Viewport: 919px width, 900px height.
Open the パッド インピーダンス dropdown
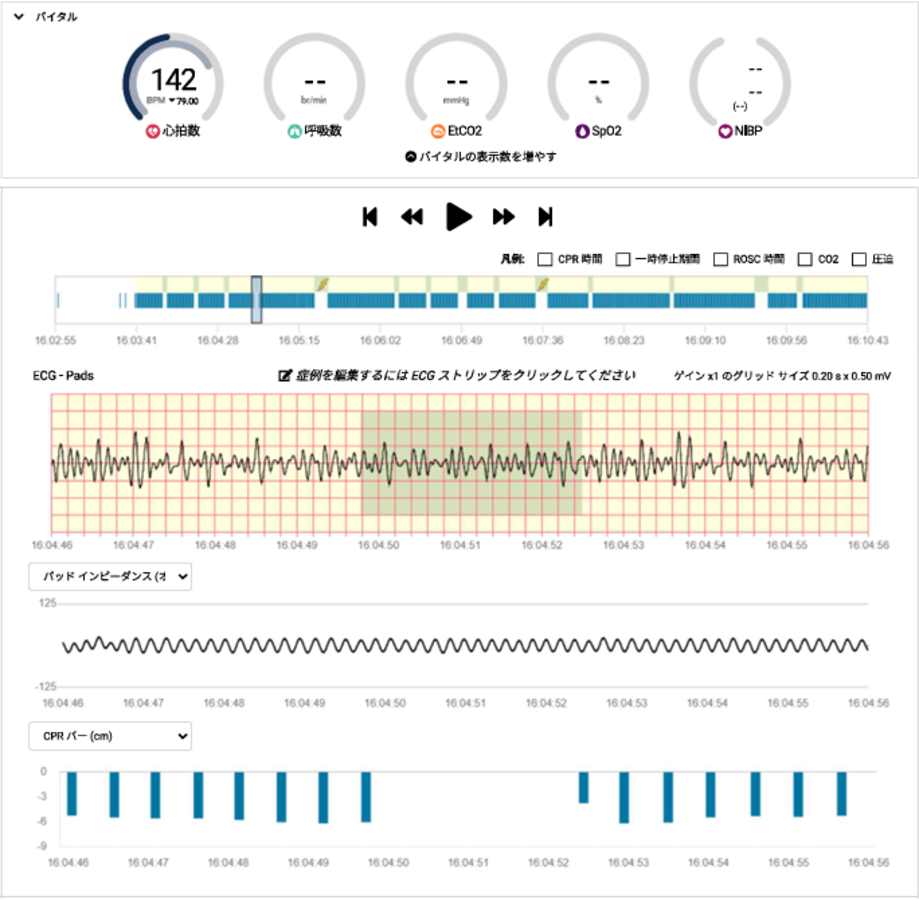coord(110,577)
